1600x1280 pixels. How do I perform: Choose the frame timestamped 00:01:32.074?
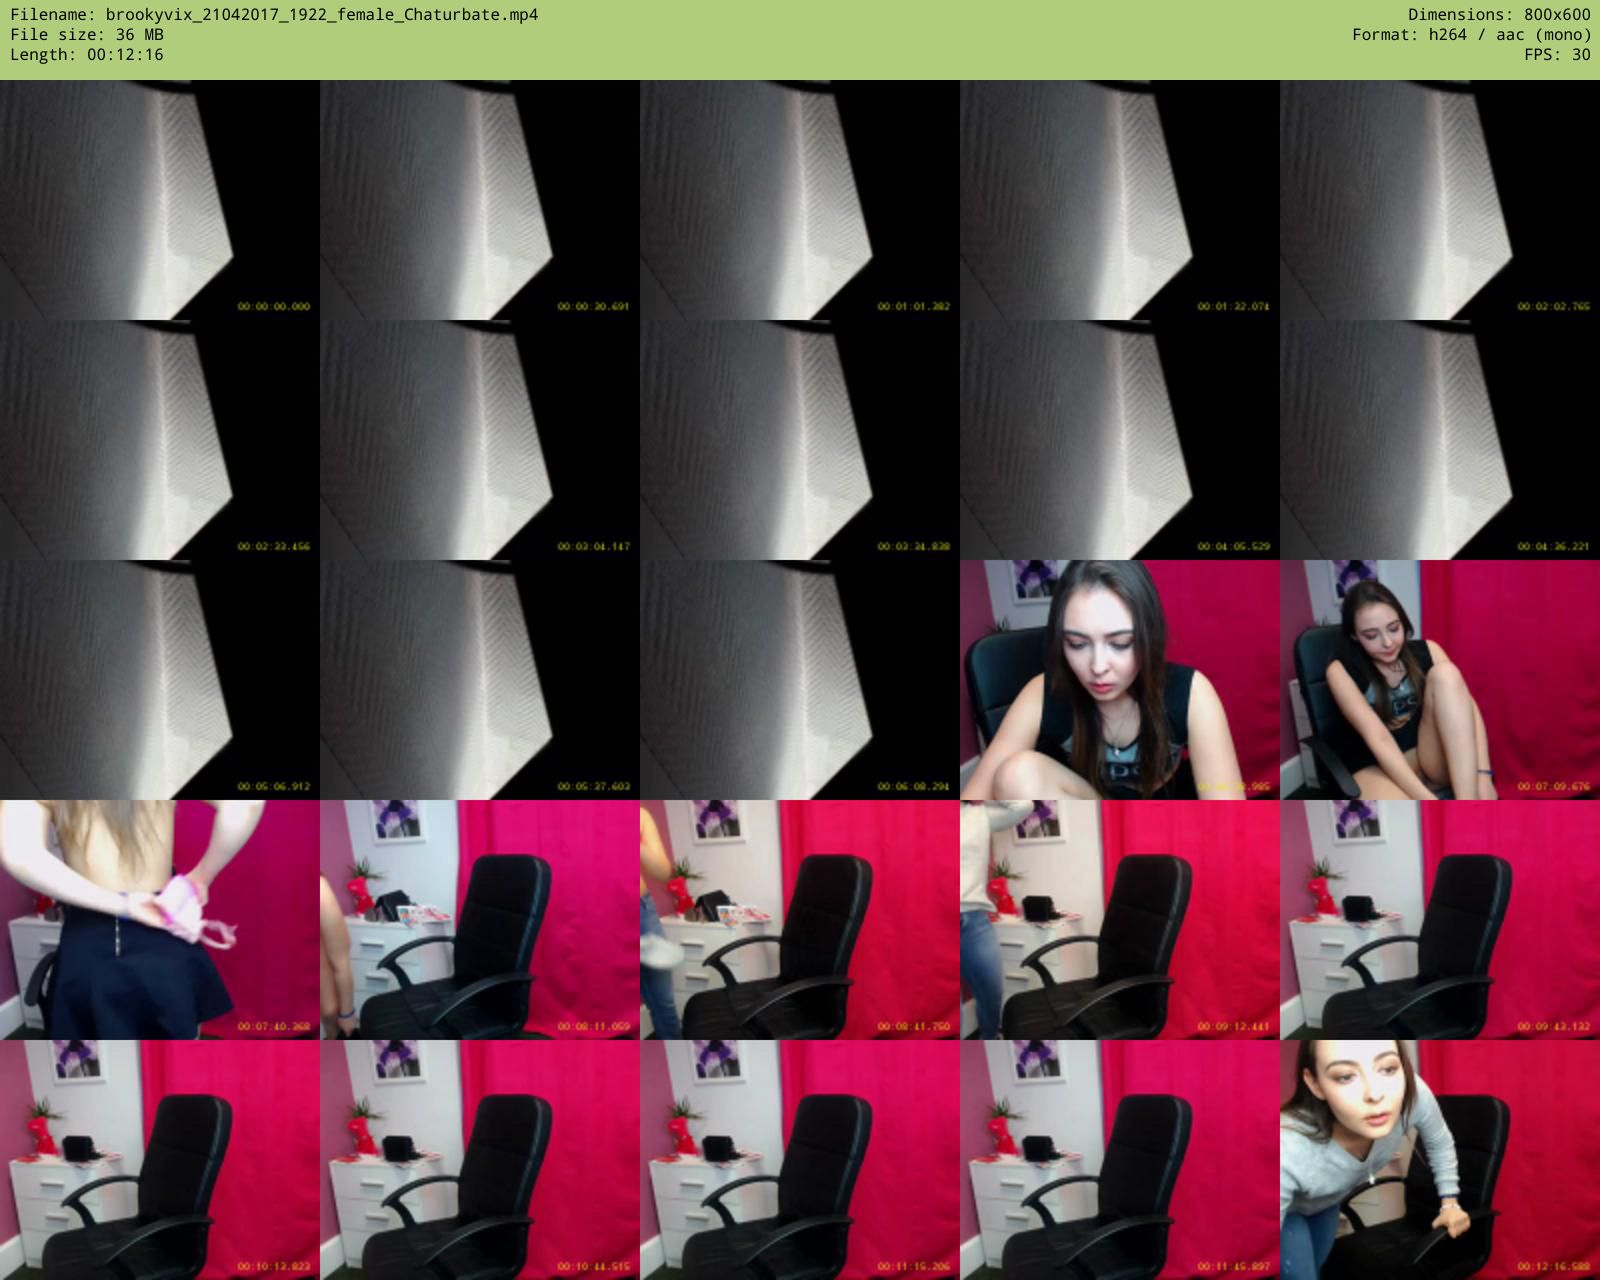click(x=1120, y=200)
